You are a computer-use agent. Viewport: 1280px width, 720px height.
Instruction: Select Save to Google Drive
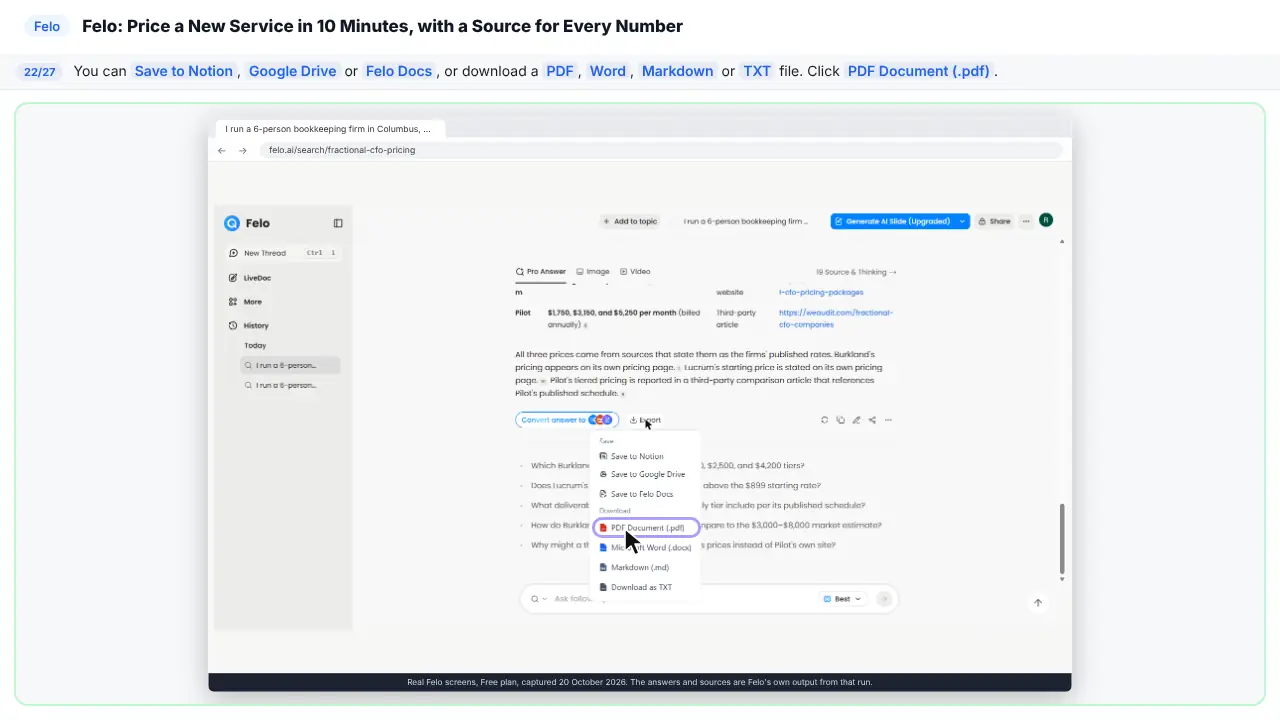(x=645, y=475)
